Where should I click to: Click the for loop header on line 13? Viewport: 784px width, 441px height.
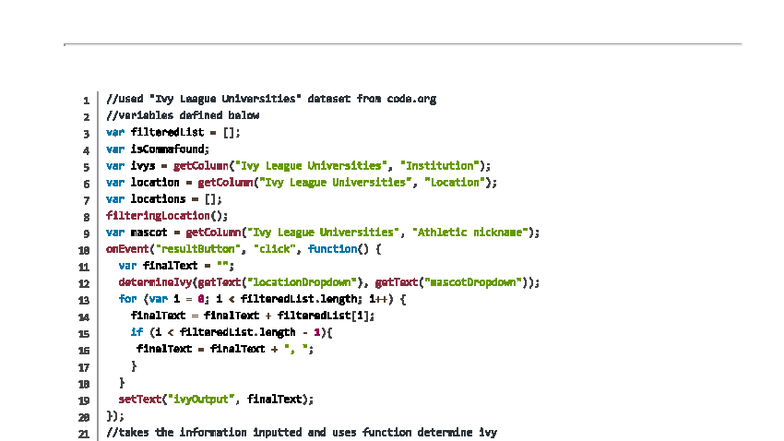click(262, 299)
